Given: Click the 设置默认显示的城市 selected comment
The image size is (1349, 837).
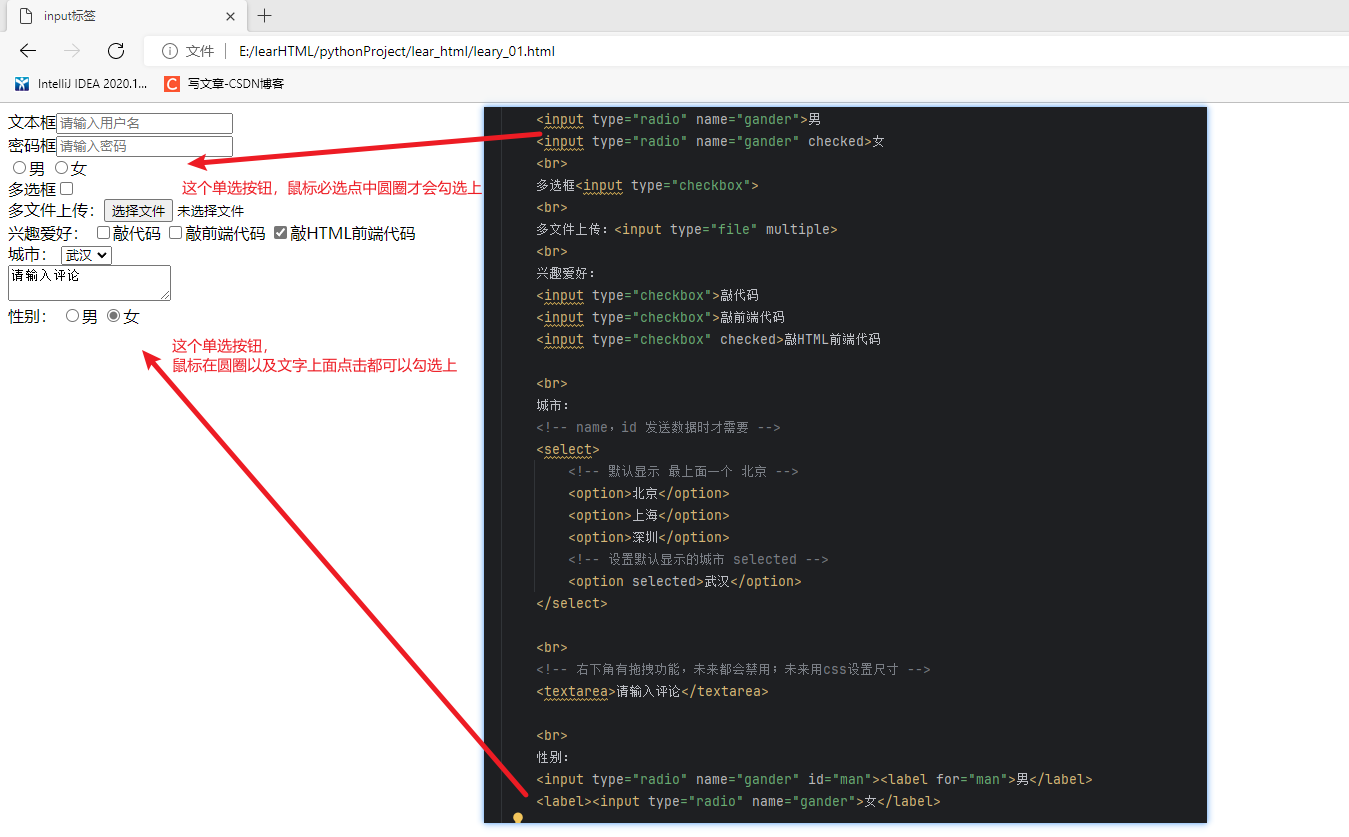Looking at the screenshot, I should [x=698, y=559].
